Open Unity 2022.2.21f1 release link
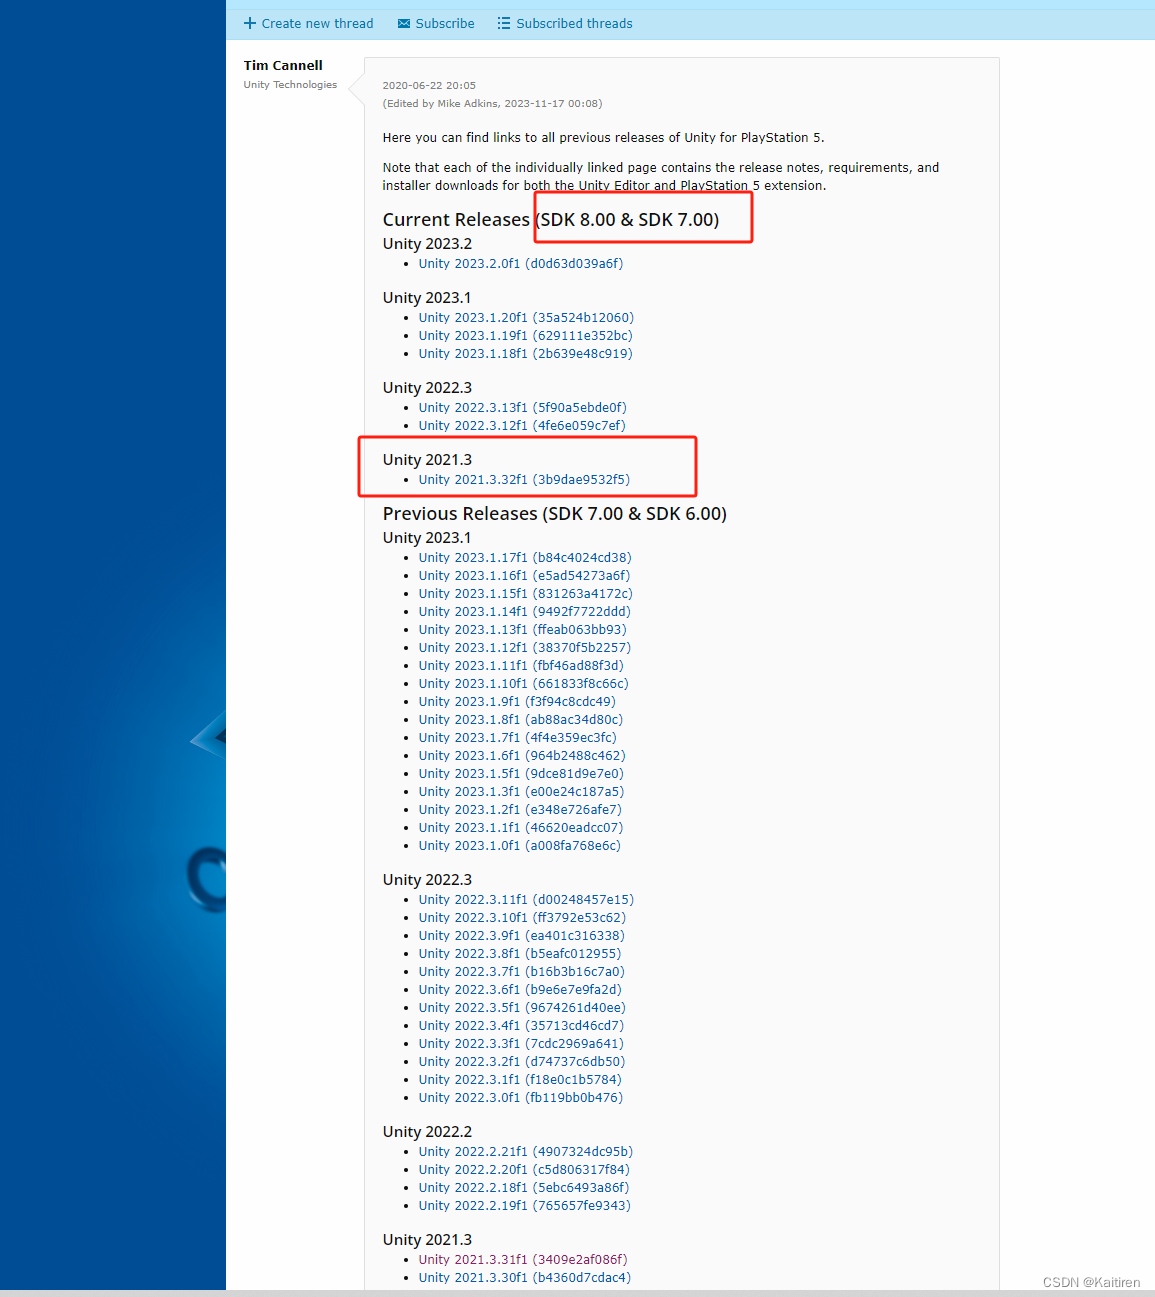This screenshot has height=1297, width=1155. click(525, 1151)
